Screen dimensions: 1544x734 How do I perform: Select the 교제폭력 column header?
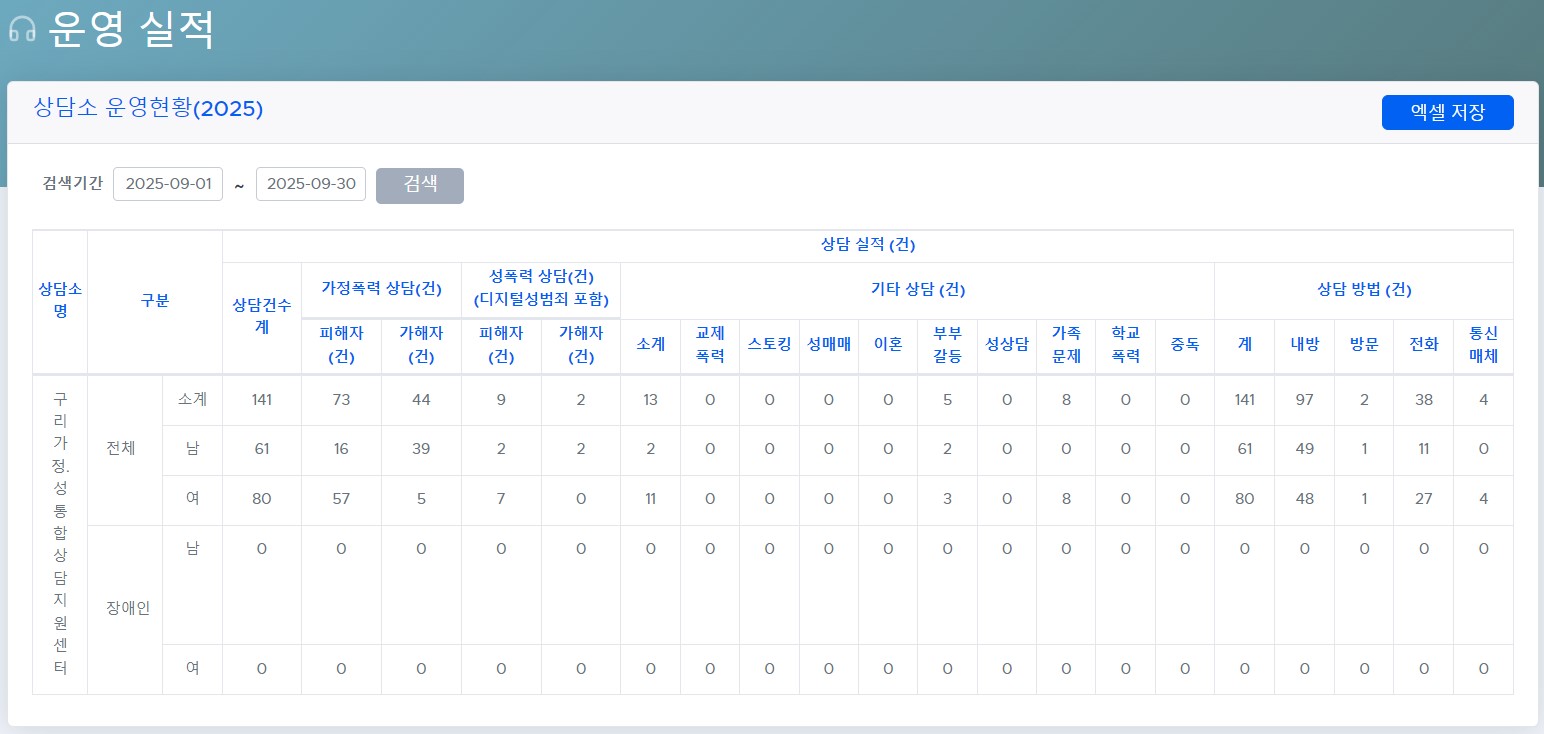click(x=710, y=344)
